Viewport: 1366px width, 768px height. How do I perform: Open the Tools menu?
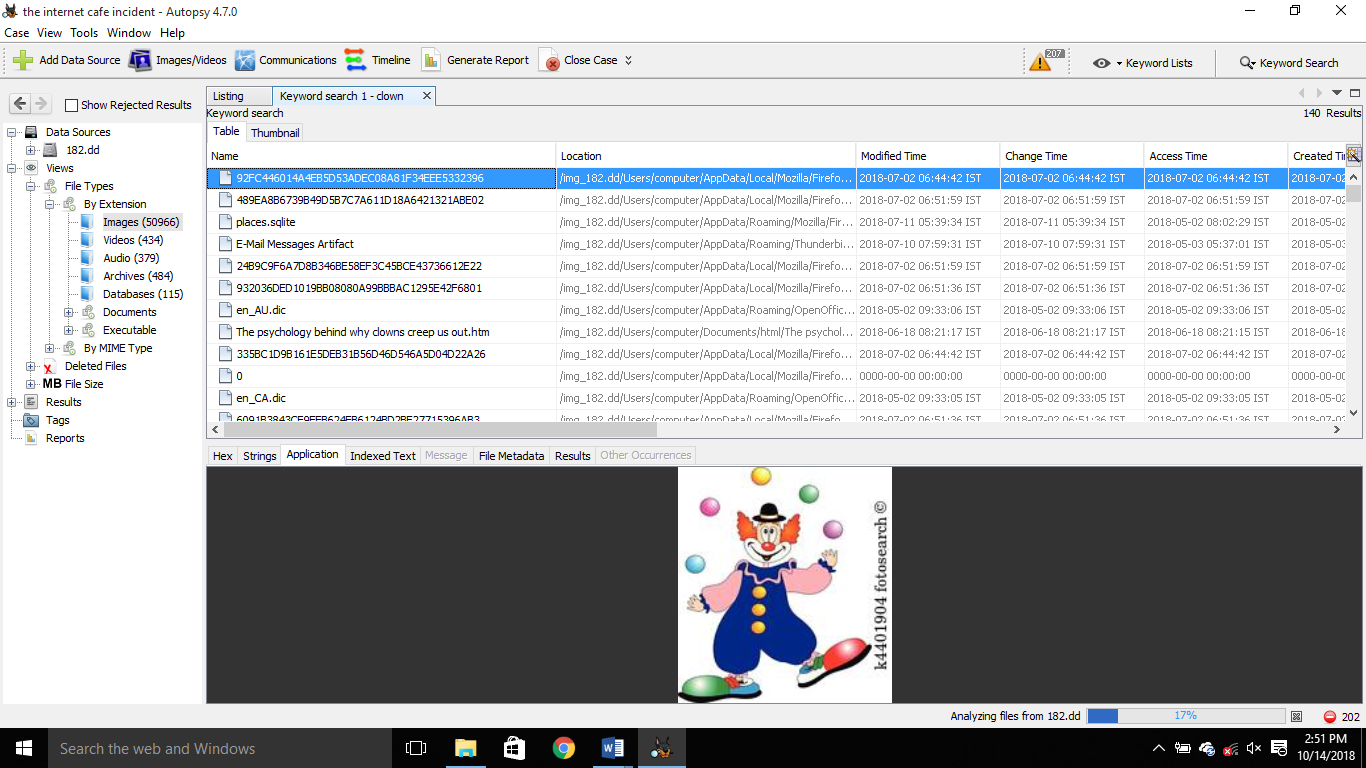point(84,33)
